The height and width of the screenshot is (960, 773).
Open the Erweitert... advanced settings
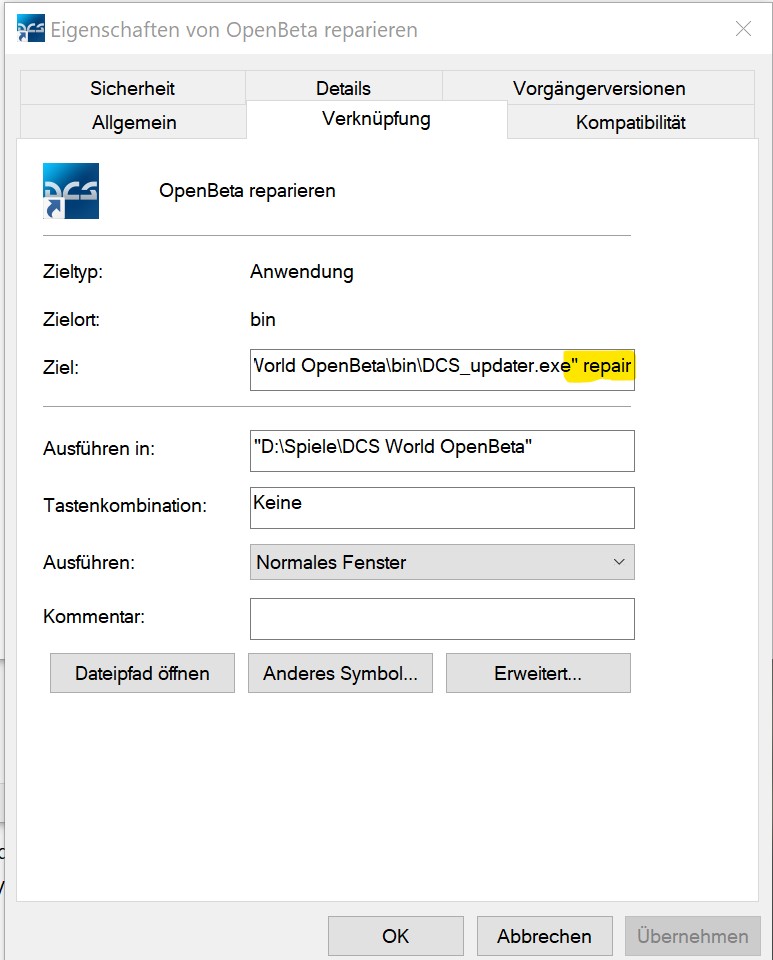(x=538, y=673)
